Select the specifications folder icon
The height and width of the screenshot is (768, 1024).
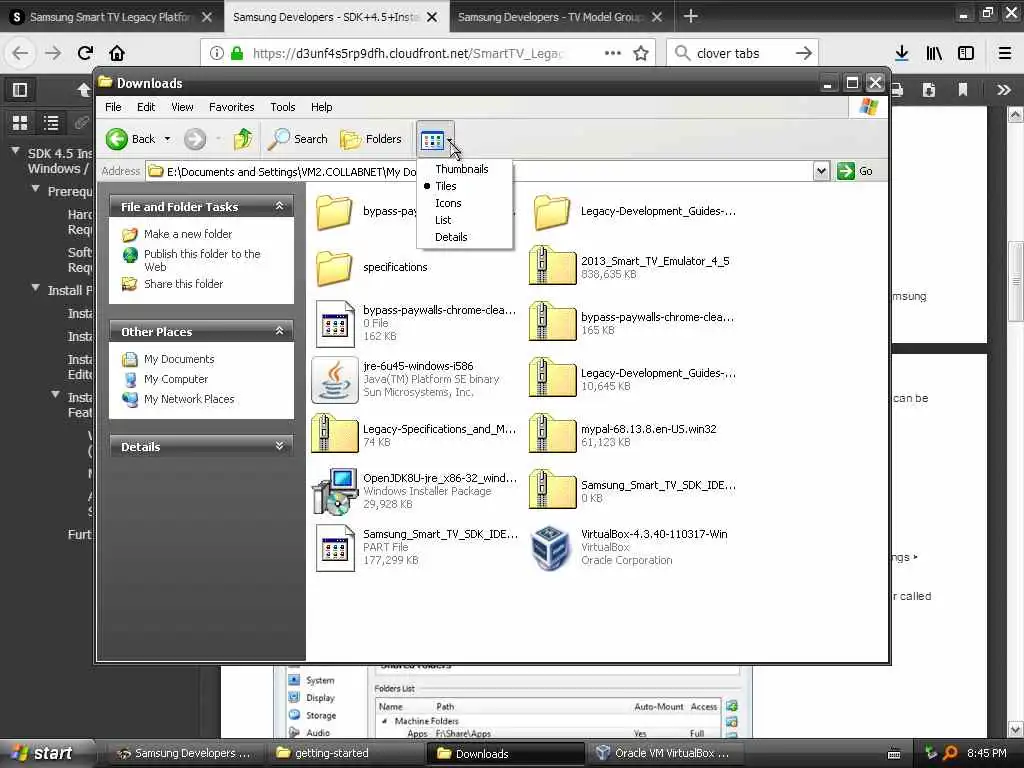coord(334,267)
